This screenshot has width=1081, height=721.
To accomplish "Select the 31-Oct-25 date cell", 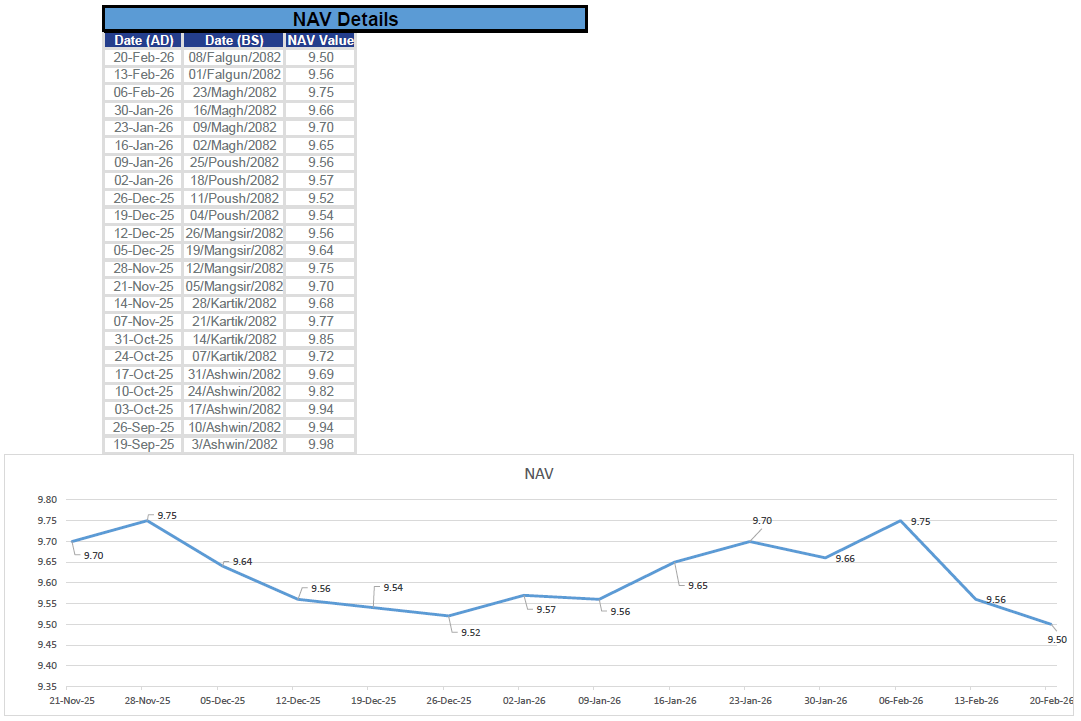I will 143,339.
